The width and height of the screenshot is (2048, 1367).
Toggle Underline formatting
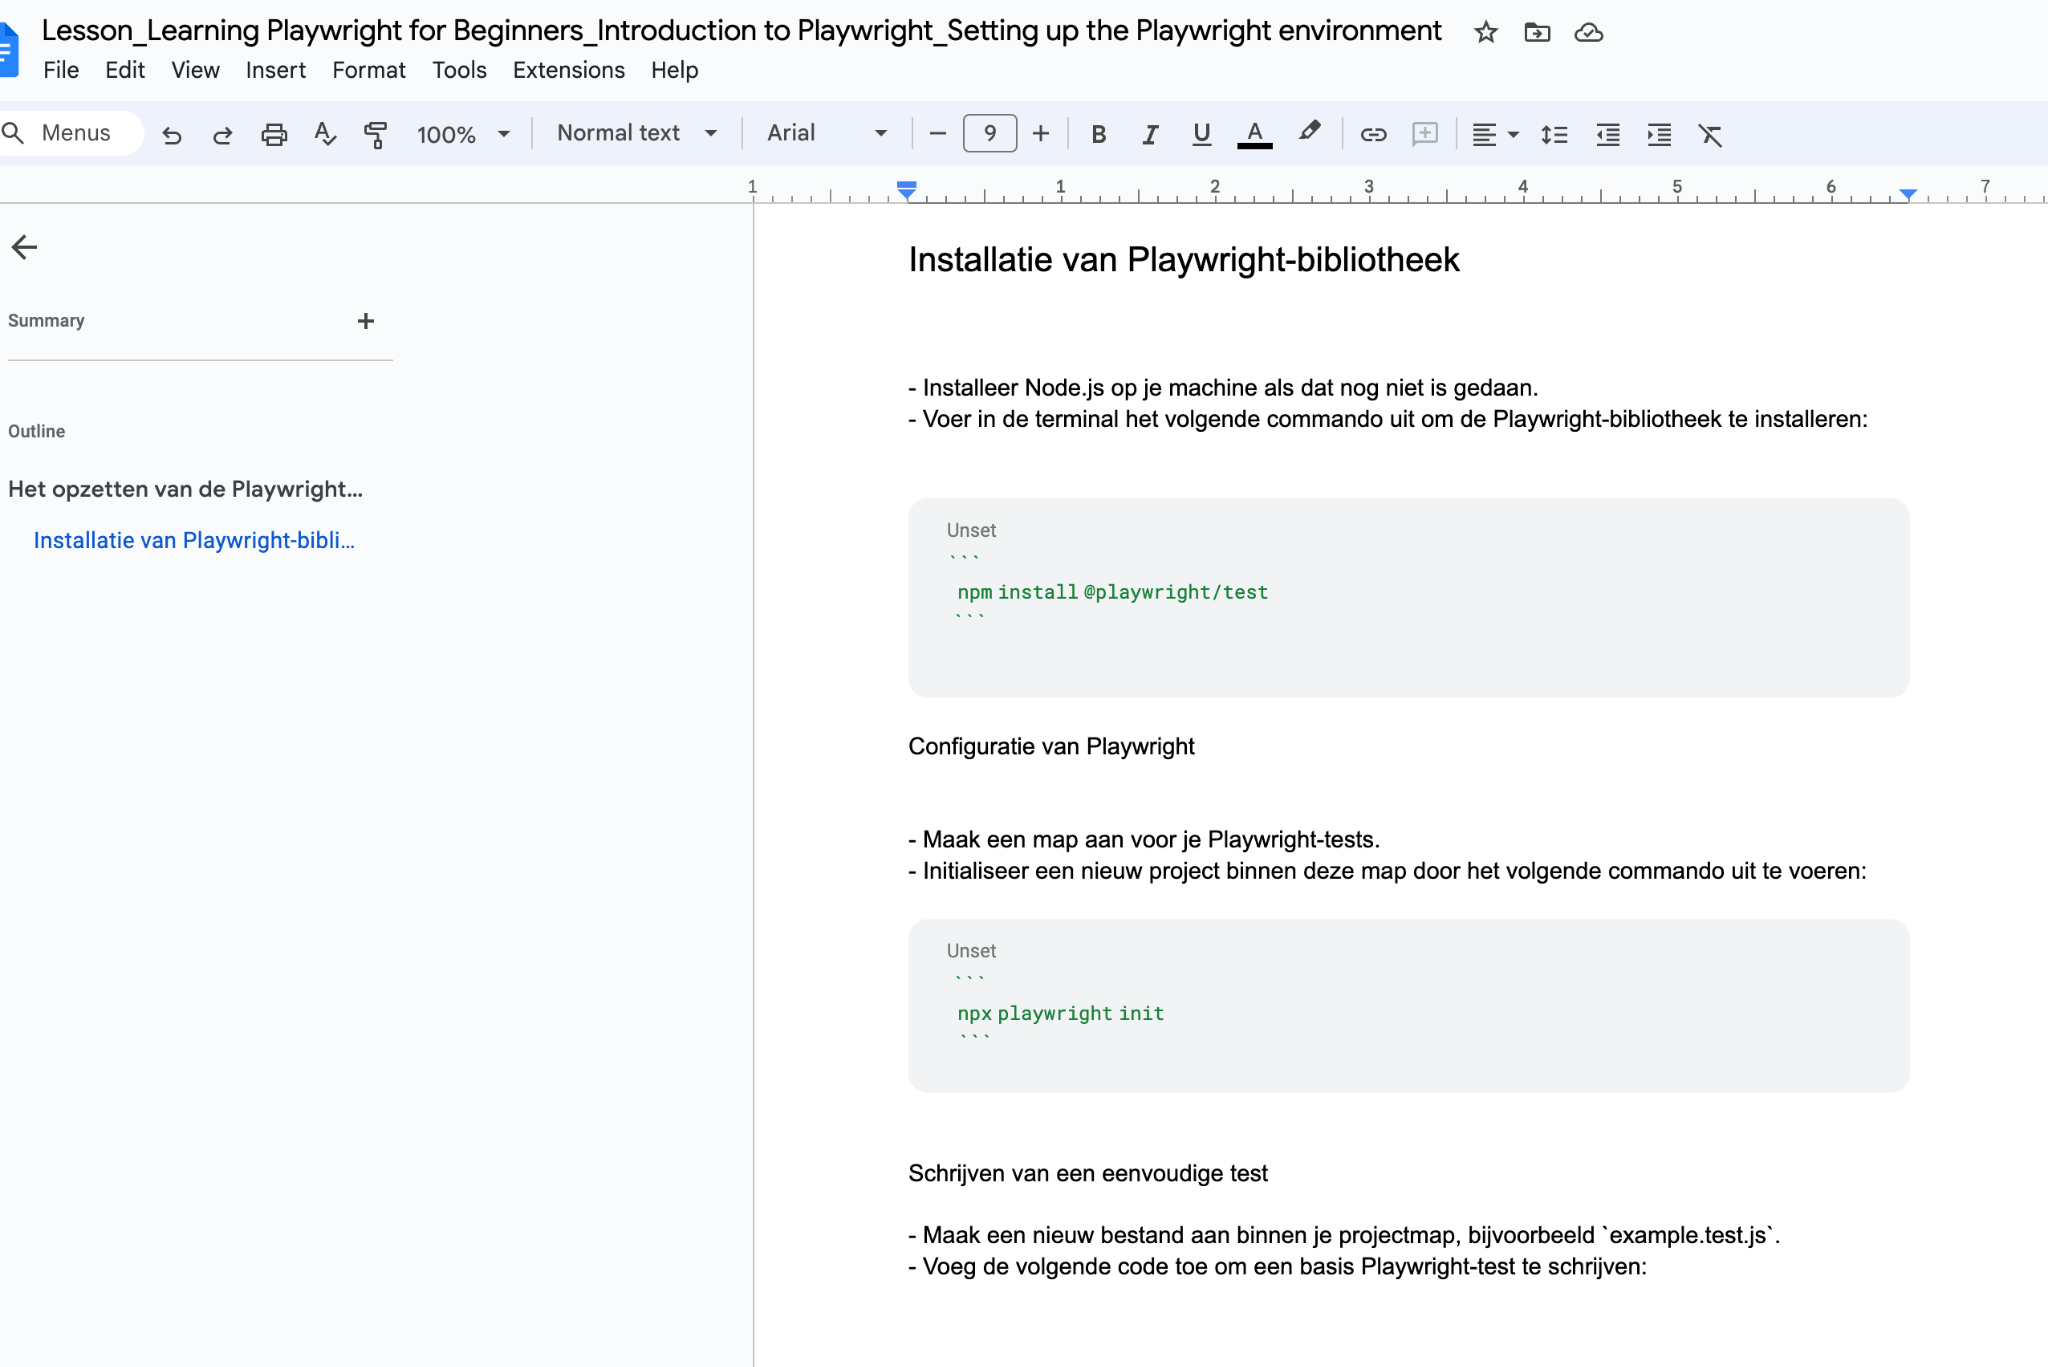point(1201,135)
